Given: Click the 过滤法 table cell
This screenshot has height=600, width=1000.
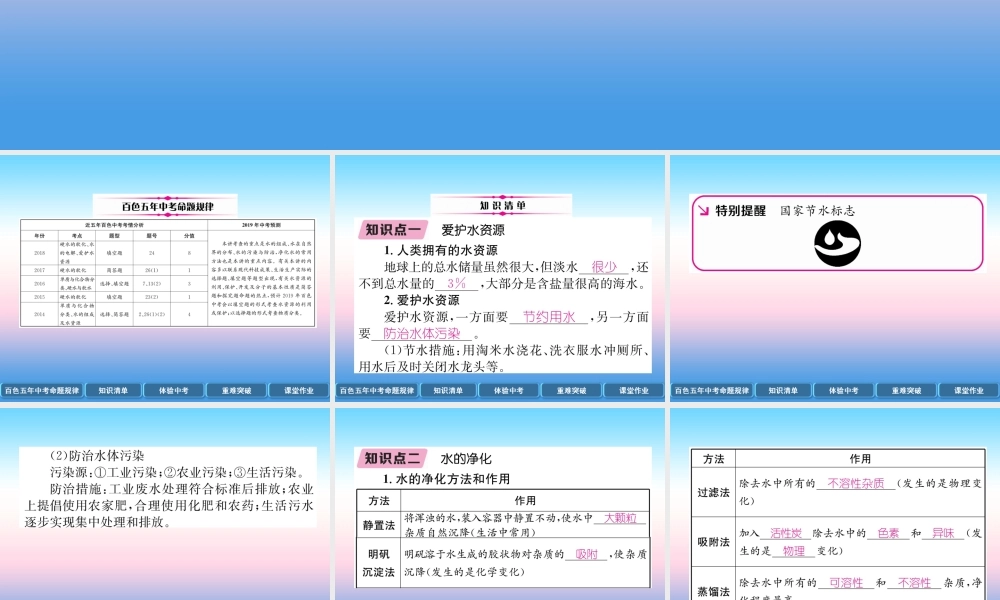Looking at the screenshot, I should tap(713, 492).
